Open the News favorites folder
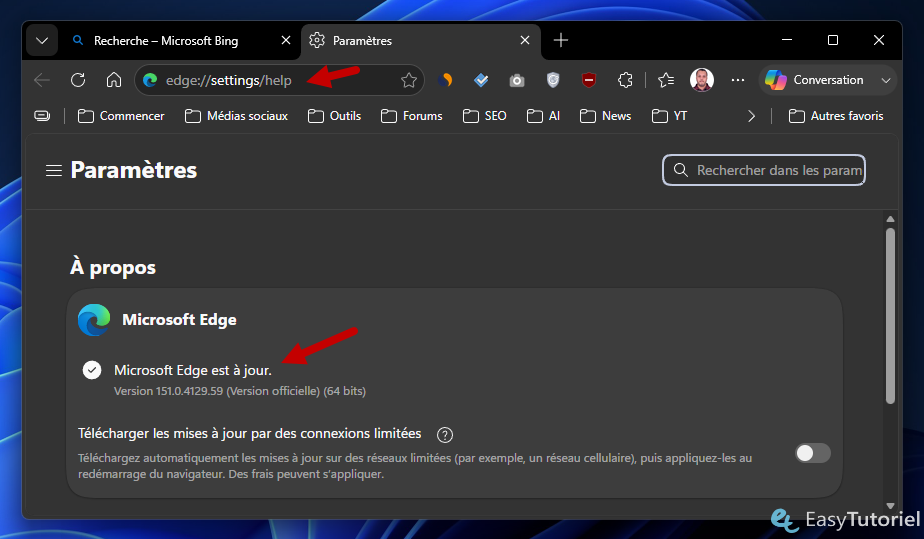The image size is (924, 539). (x=605, y=116)
